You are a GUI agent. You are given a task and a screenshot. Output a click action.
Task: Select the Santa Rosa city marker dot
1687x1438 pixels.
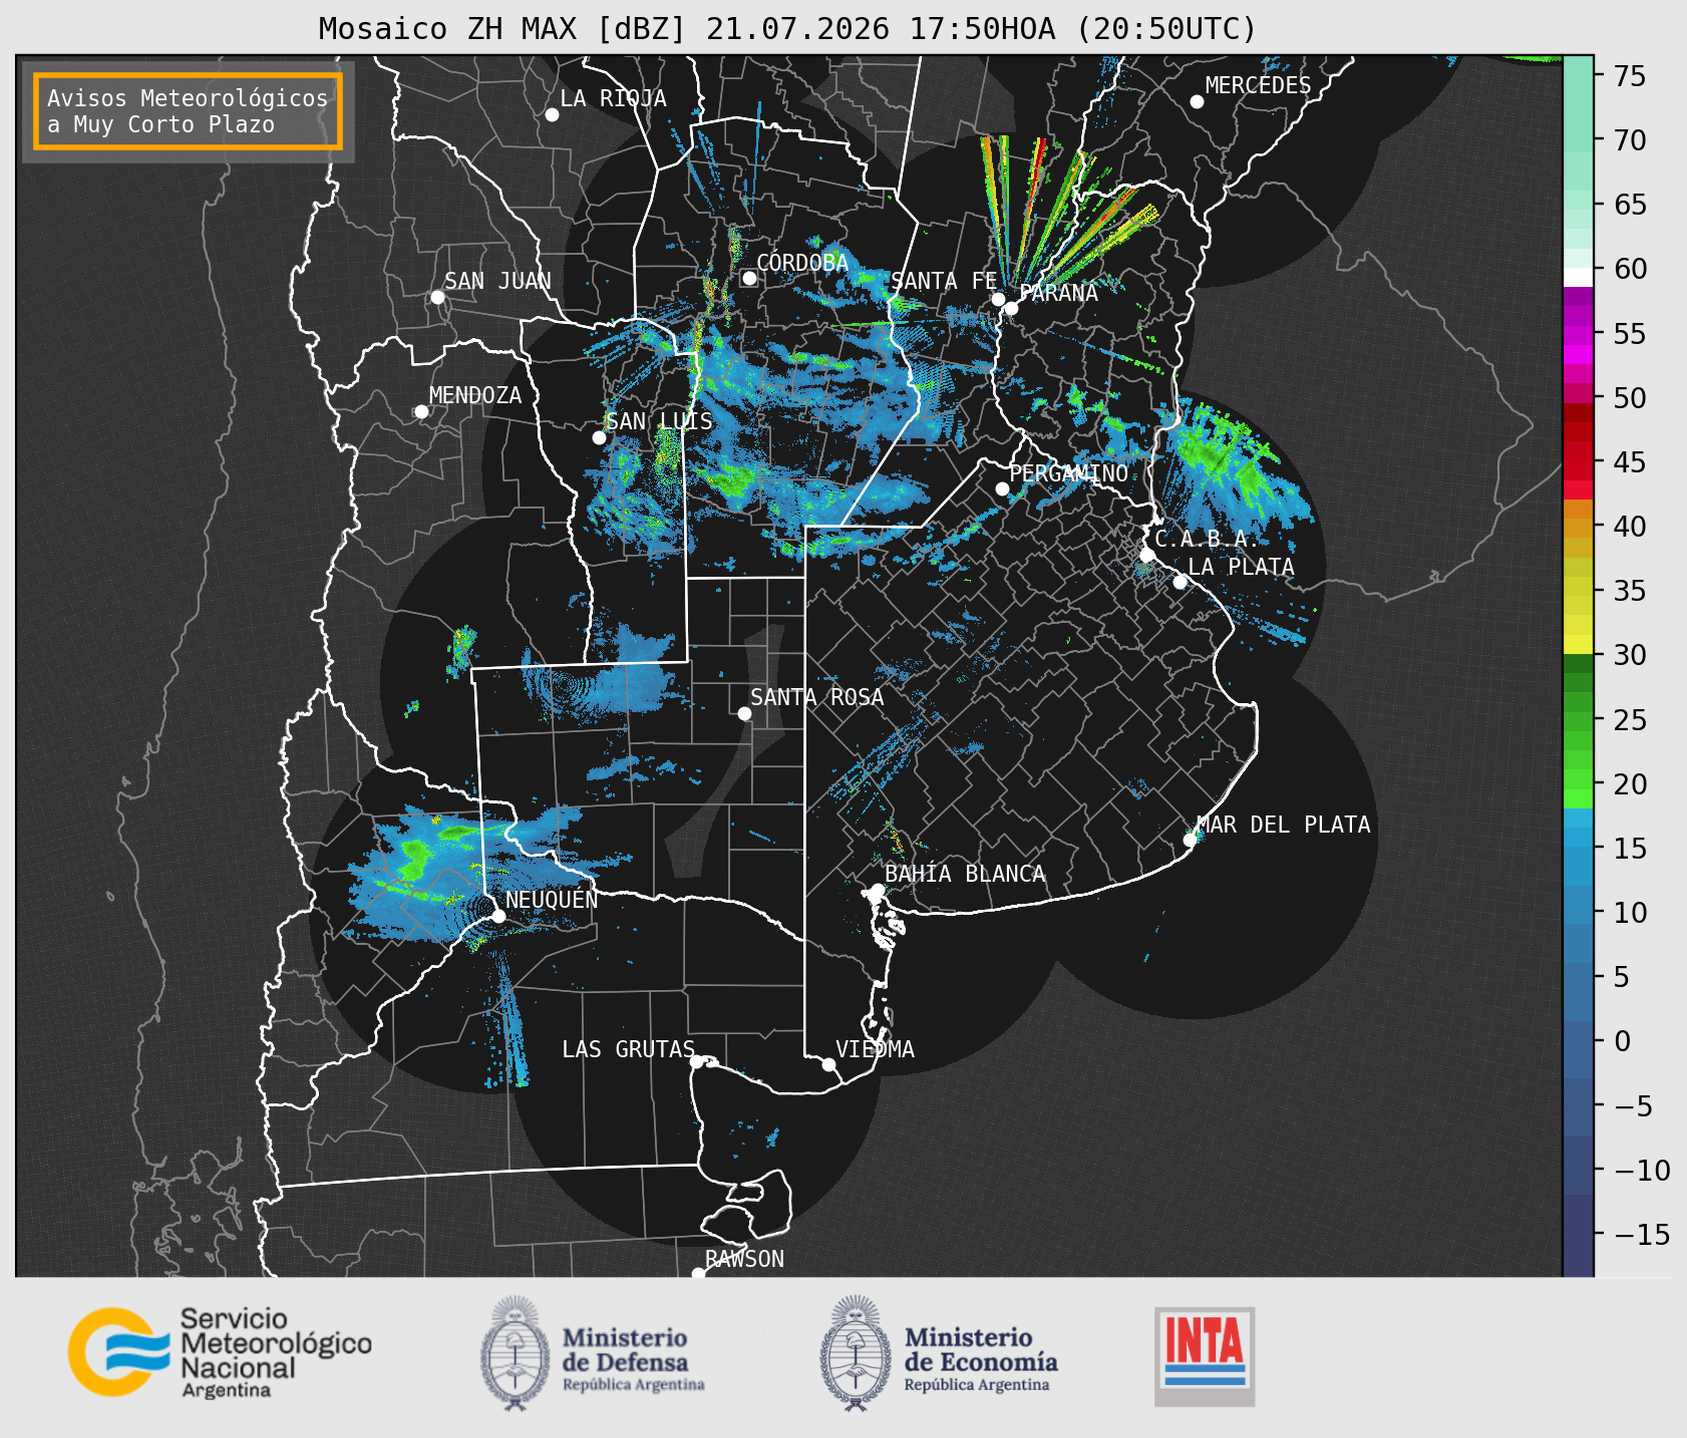tap(744, 713)
